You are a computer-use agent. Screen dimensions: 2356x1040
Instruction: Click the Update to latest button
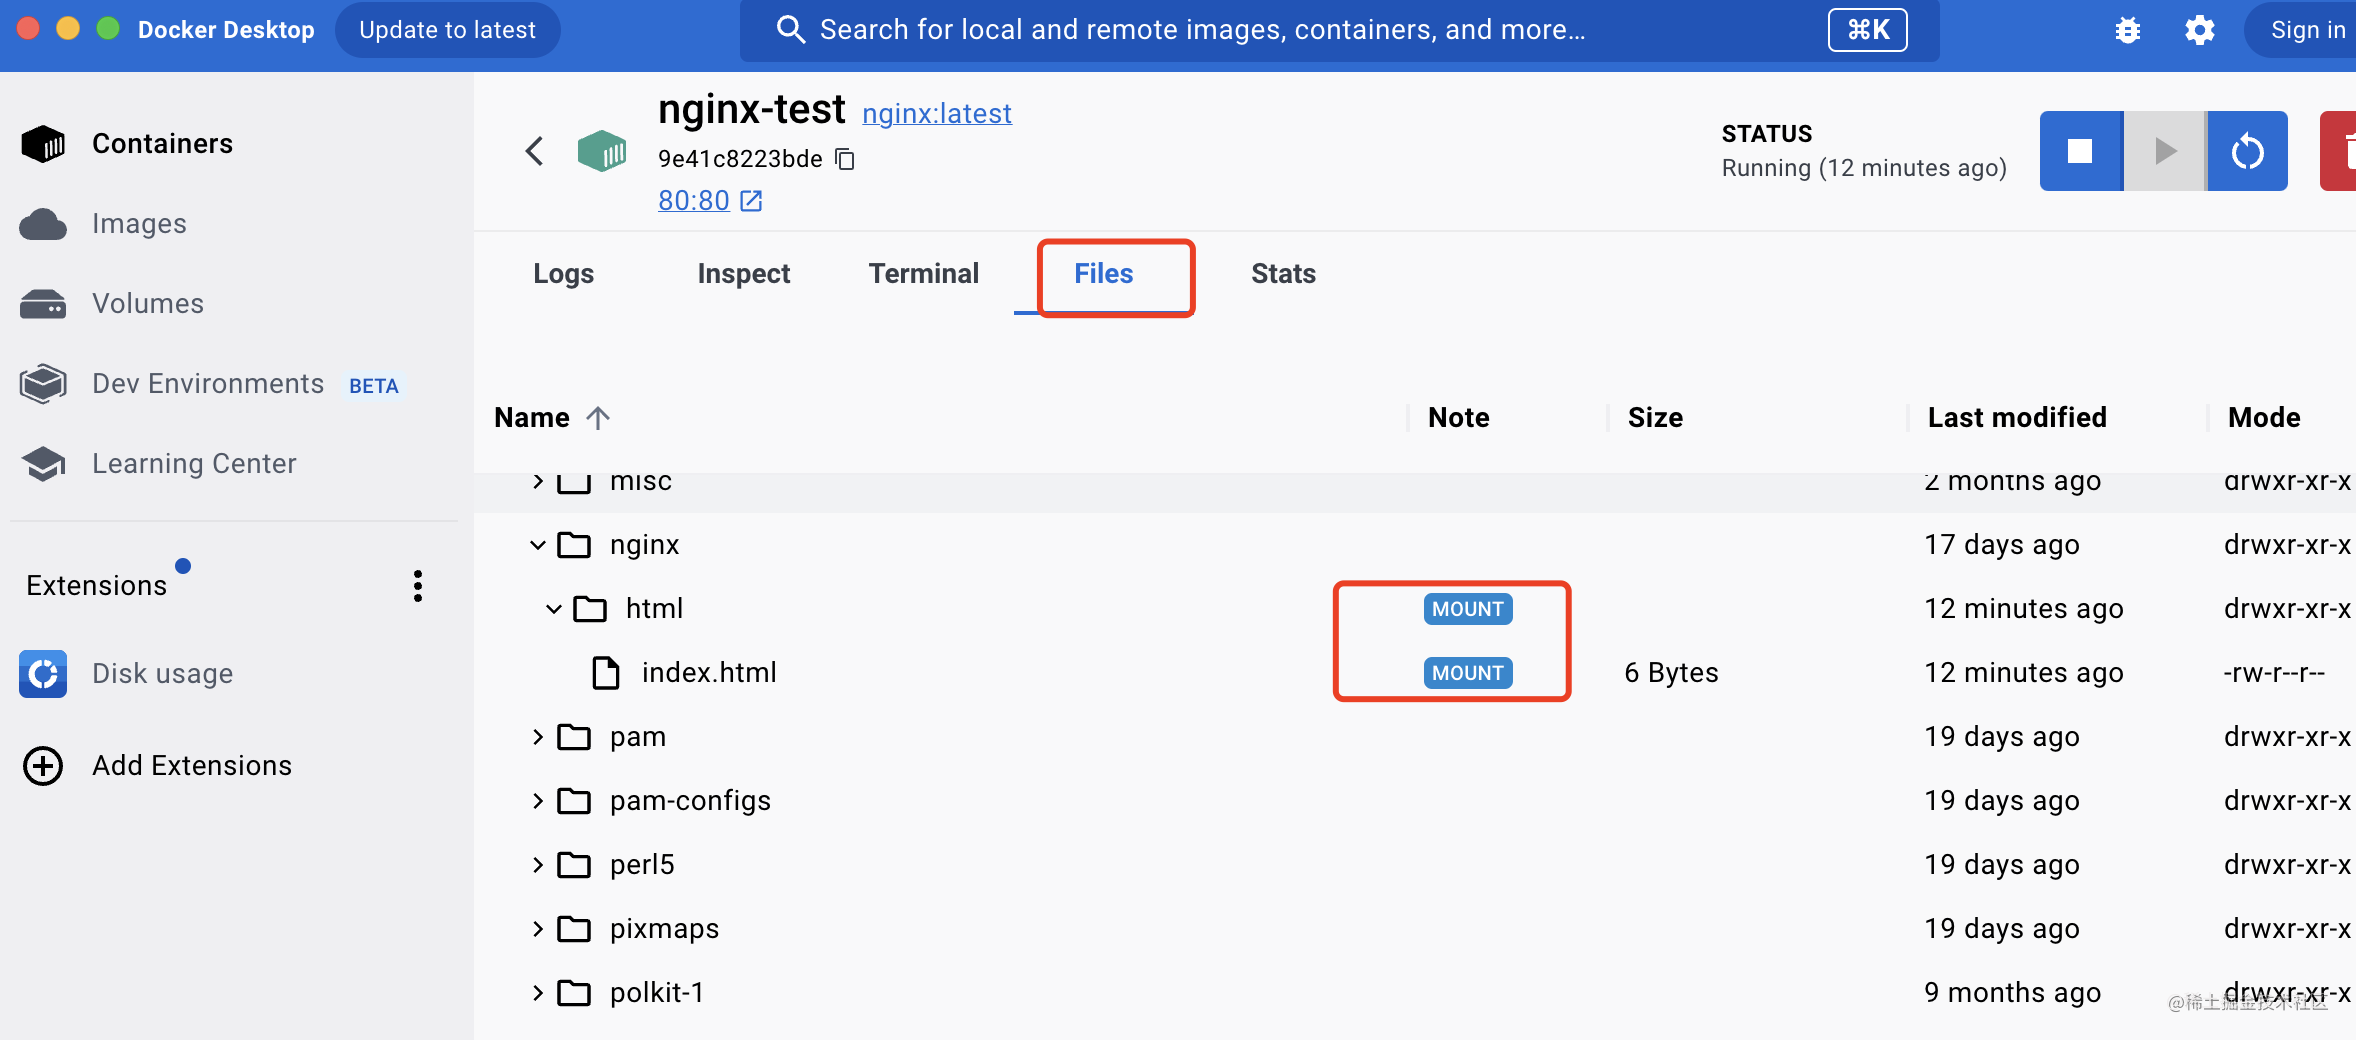pyautogui.click(x=447, y=30)
